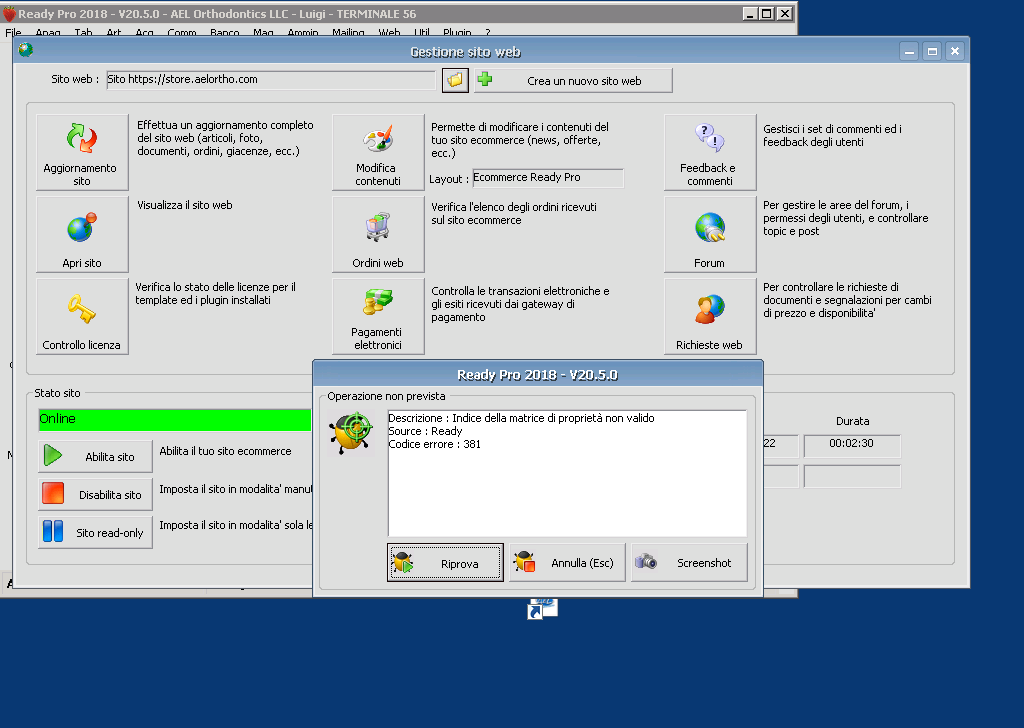Maximize the Gestione sito web window

click(932, 51)
